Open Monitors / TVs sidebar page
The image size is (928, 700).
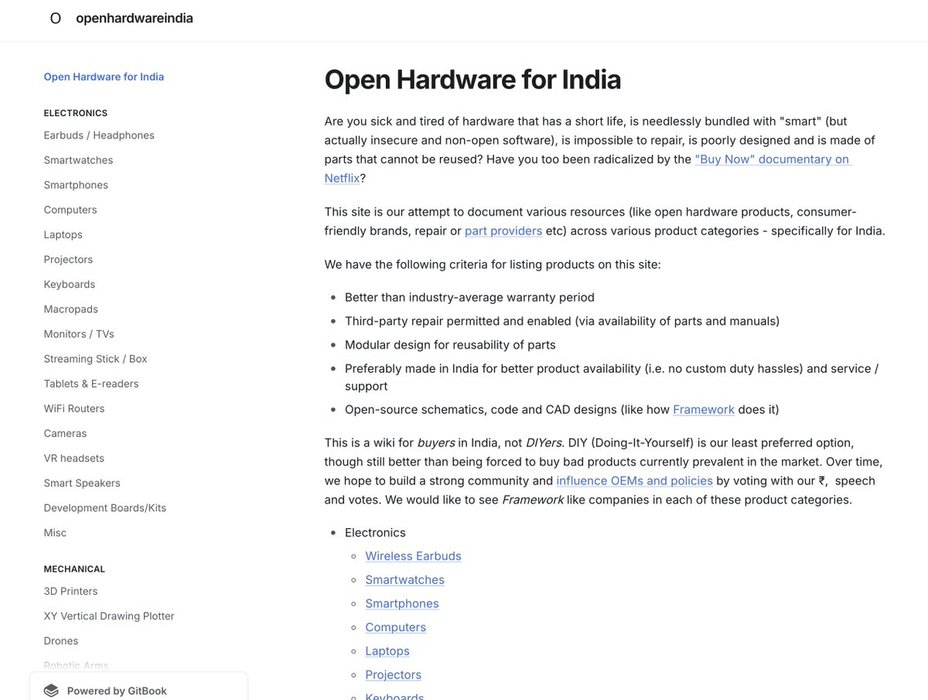pos(79,334)
